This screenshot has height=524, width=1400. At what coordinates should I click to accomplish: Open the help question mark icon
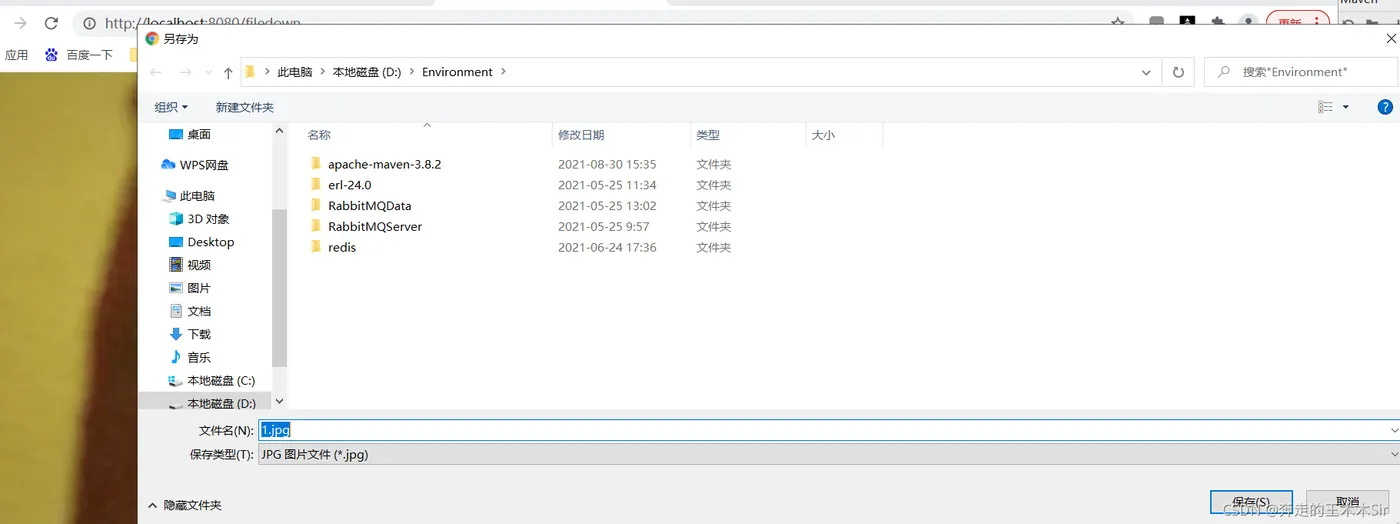click(1385, 107)
